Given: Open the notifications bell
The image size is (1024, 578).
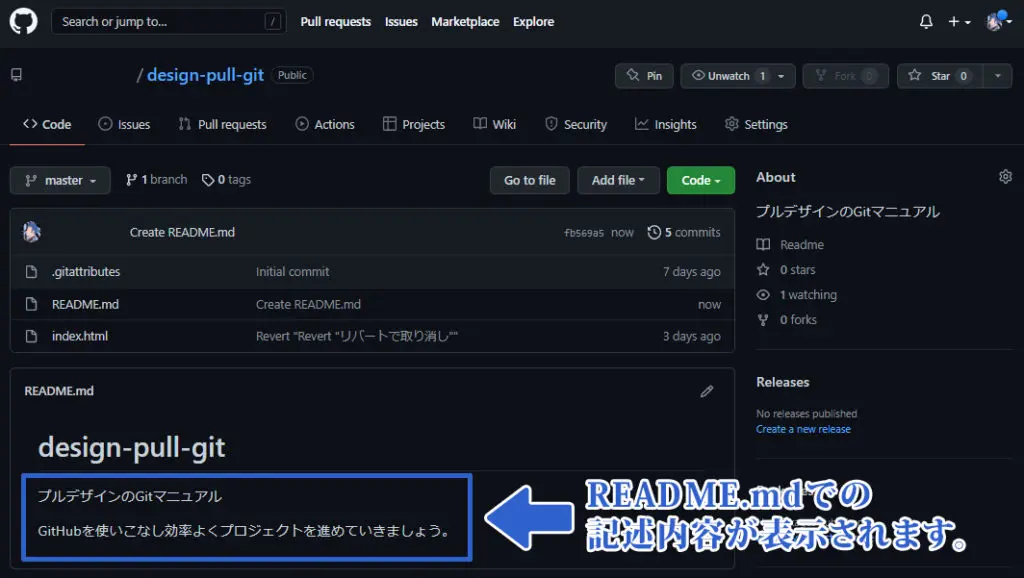Looking at the screenshot, I should tap(925, 21).
